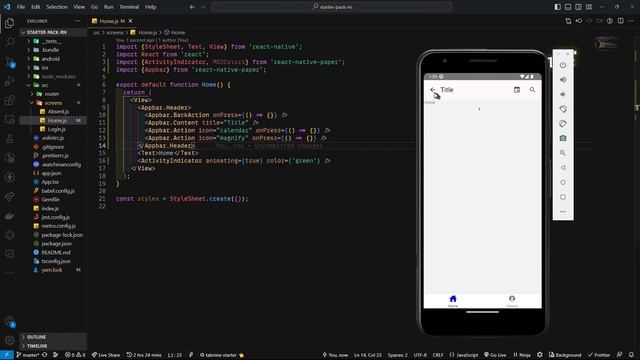Click the editor minimap preview

coord(607,43)
